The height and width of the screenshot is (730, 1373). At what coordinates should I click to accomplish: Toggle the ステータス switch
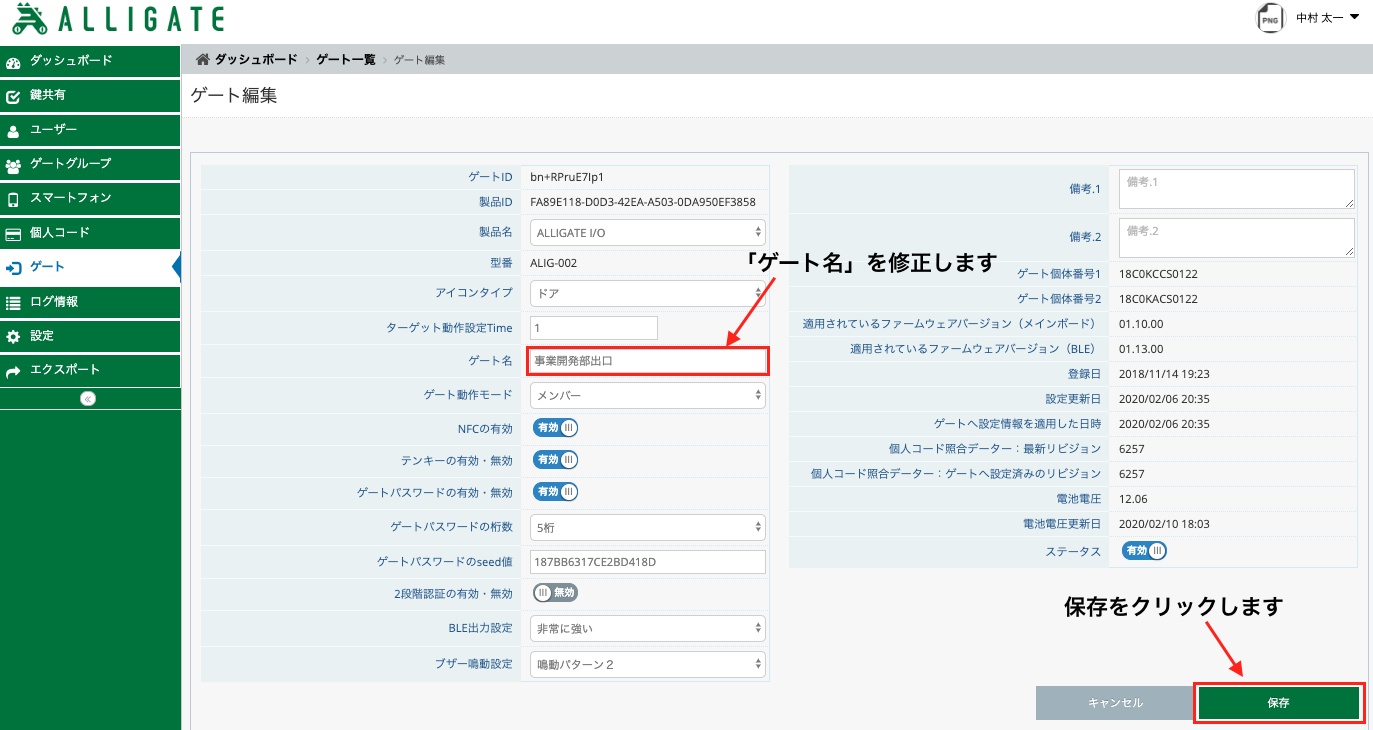(x=1143, y=551)
